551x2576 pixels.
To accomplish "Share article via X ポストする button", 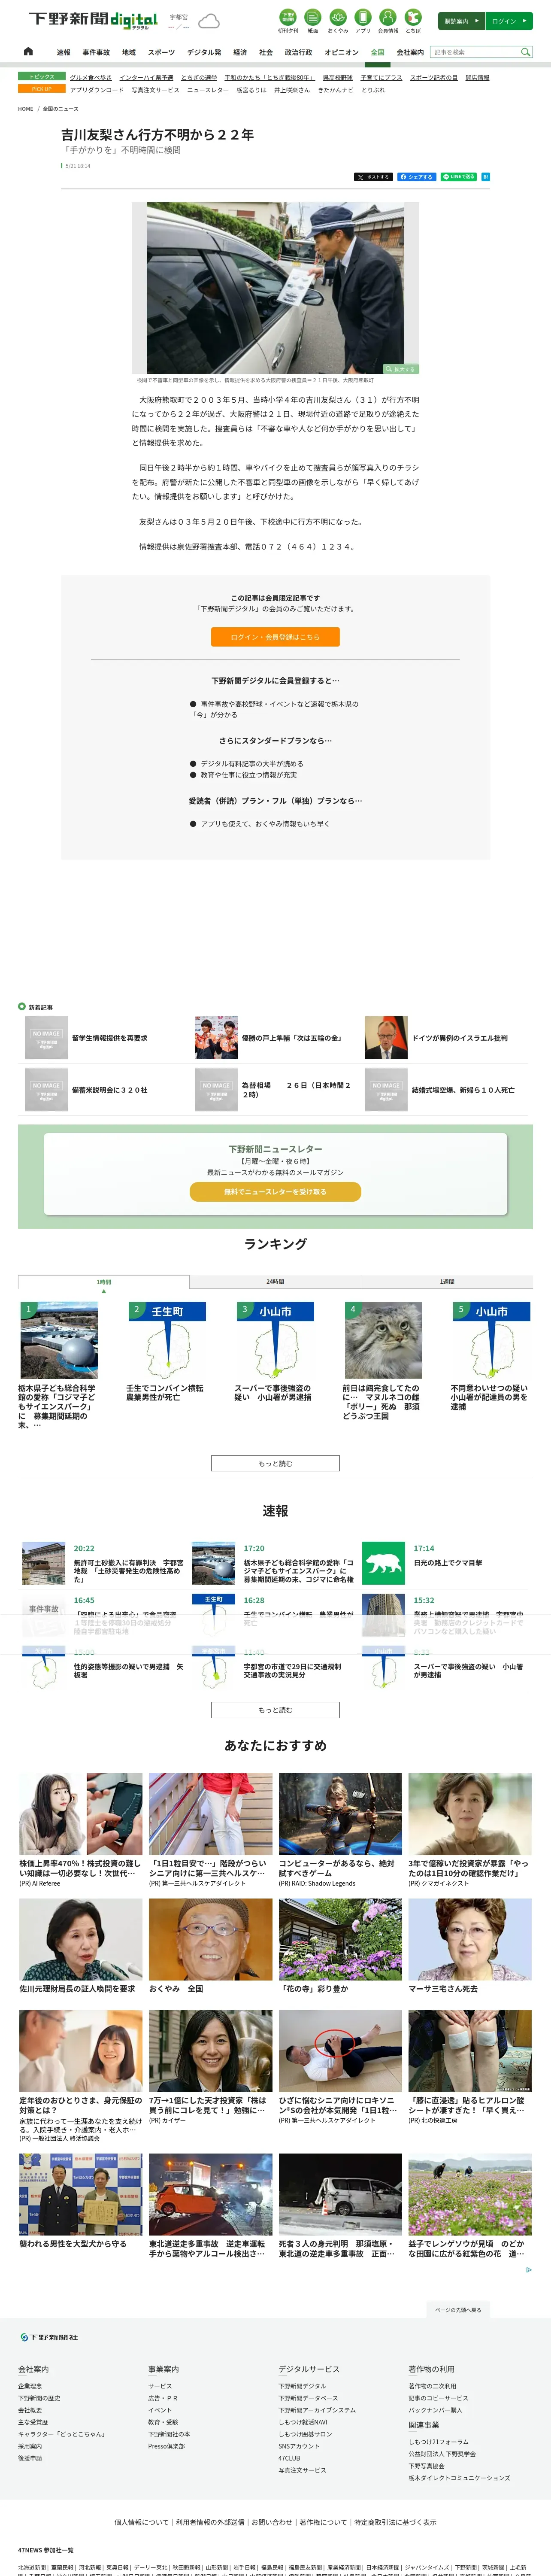I will [373, 177].
